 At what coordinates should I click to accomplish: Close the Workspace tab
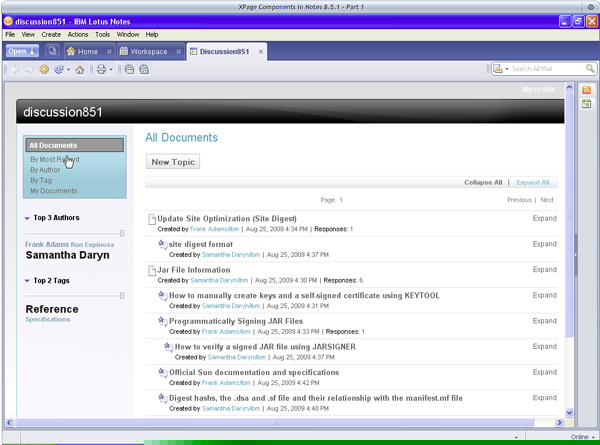point(178,51)
